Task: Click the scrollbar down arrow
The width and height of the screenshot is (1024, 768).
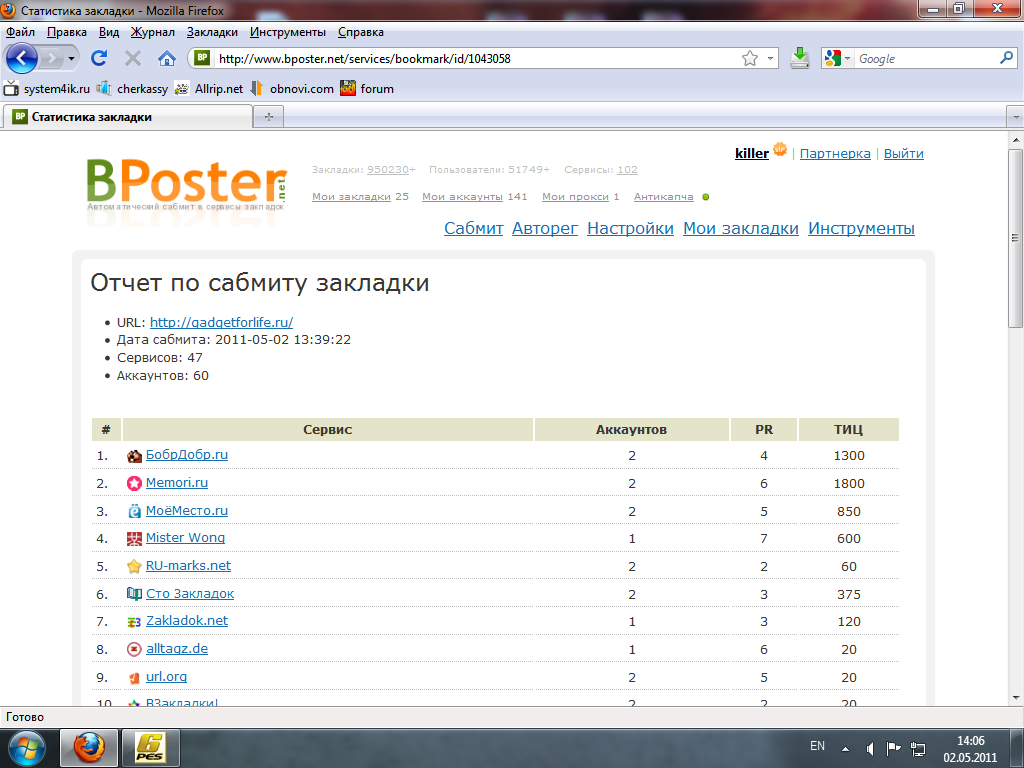Action: (1016, 697)
